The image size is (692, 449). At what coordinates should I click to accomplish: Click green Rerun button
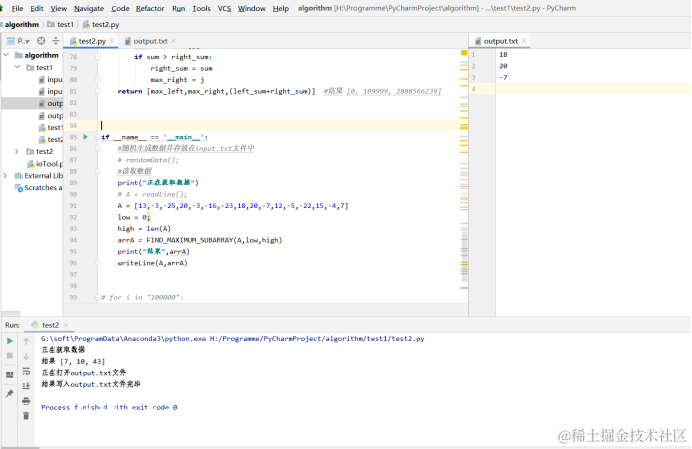pos(10,341)
